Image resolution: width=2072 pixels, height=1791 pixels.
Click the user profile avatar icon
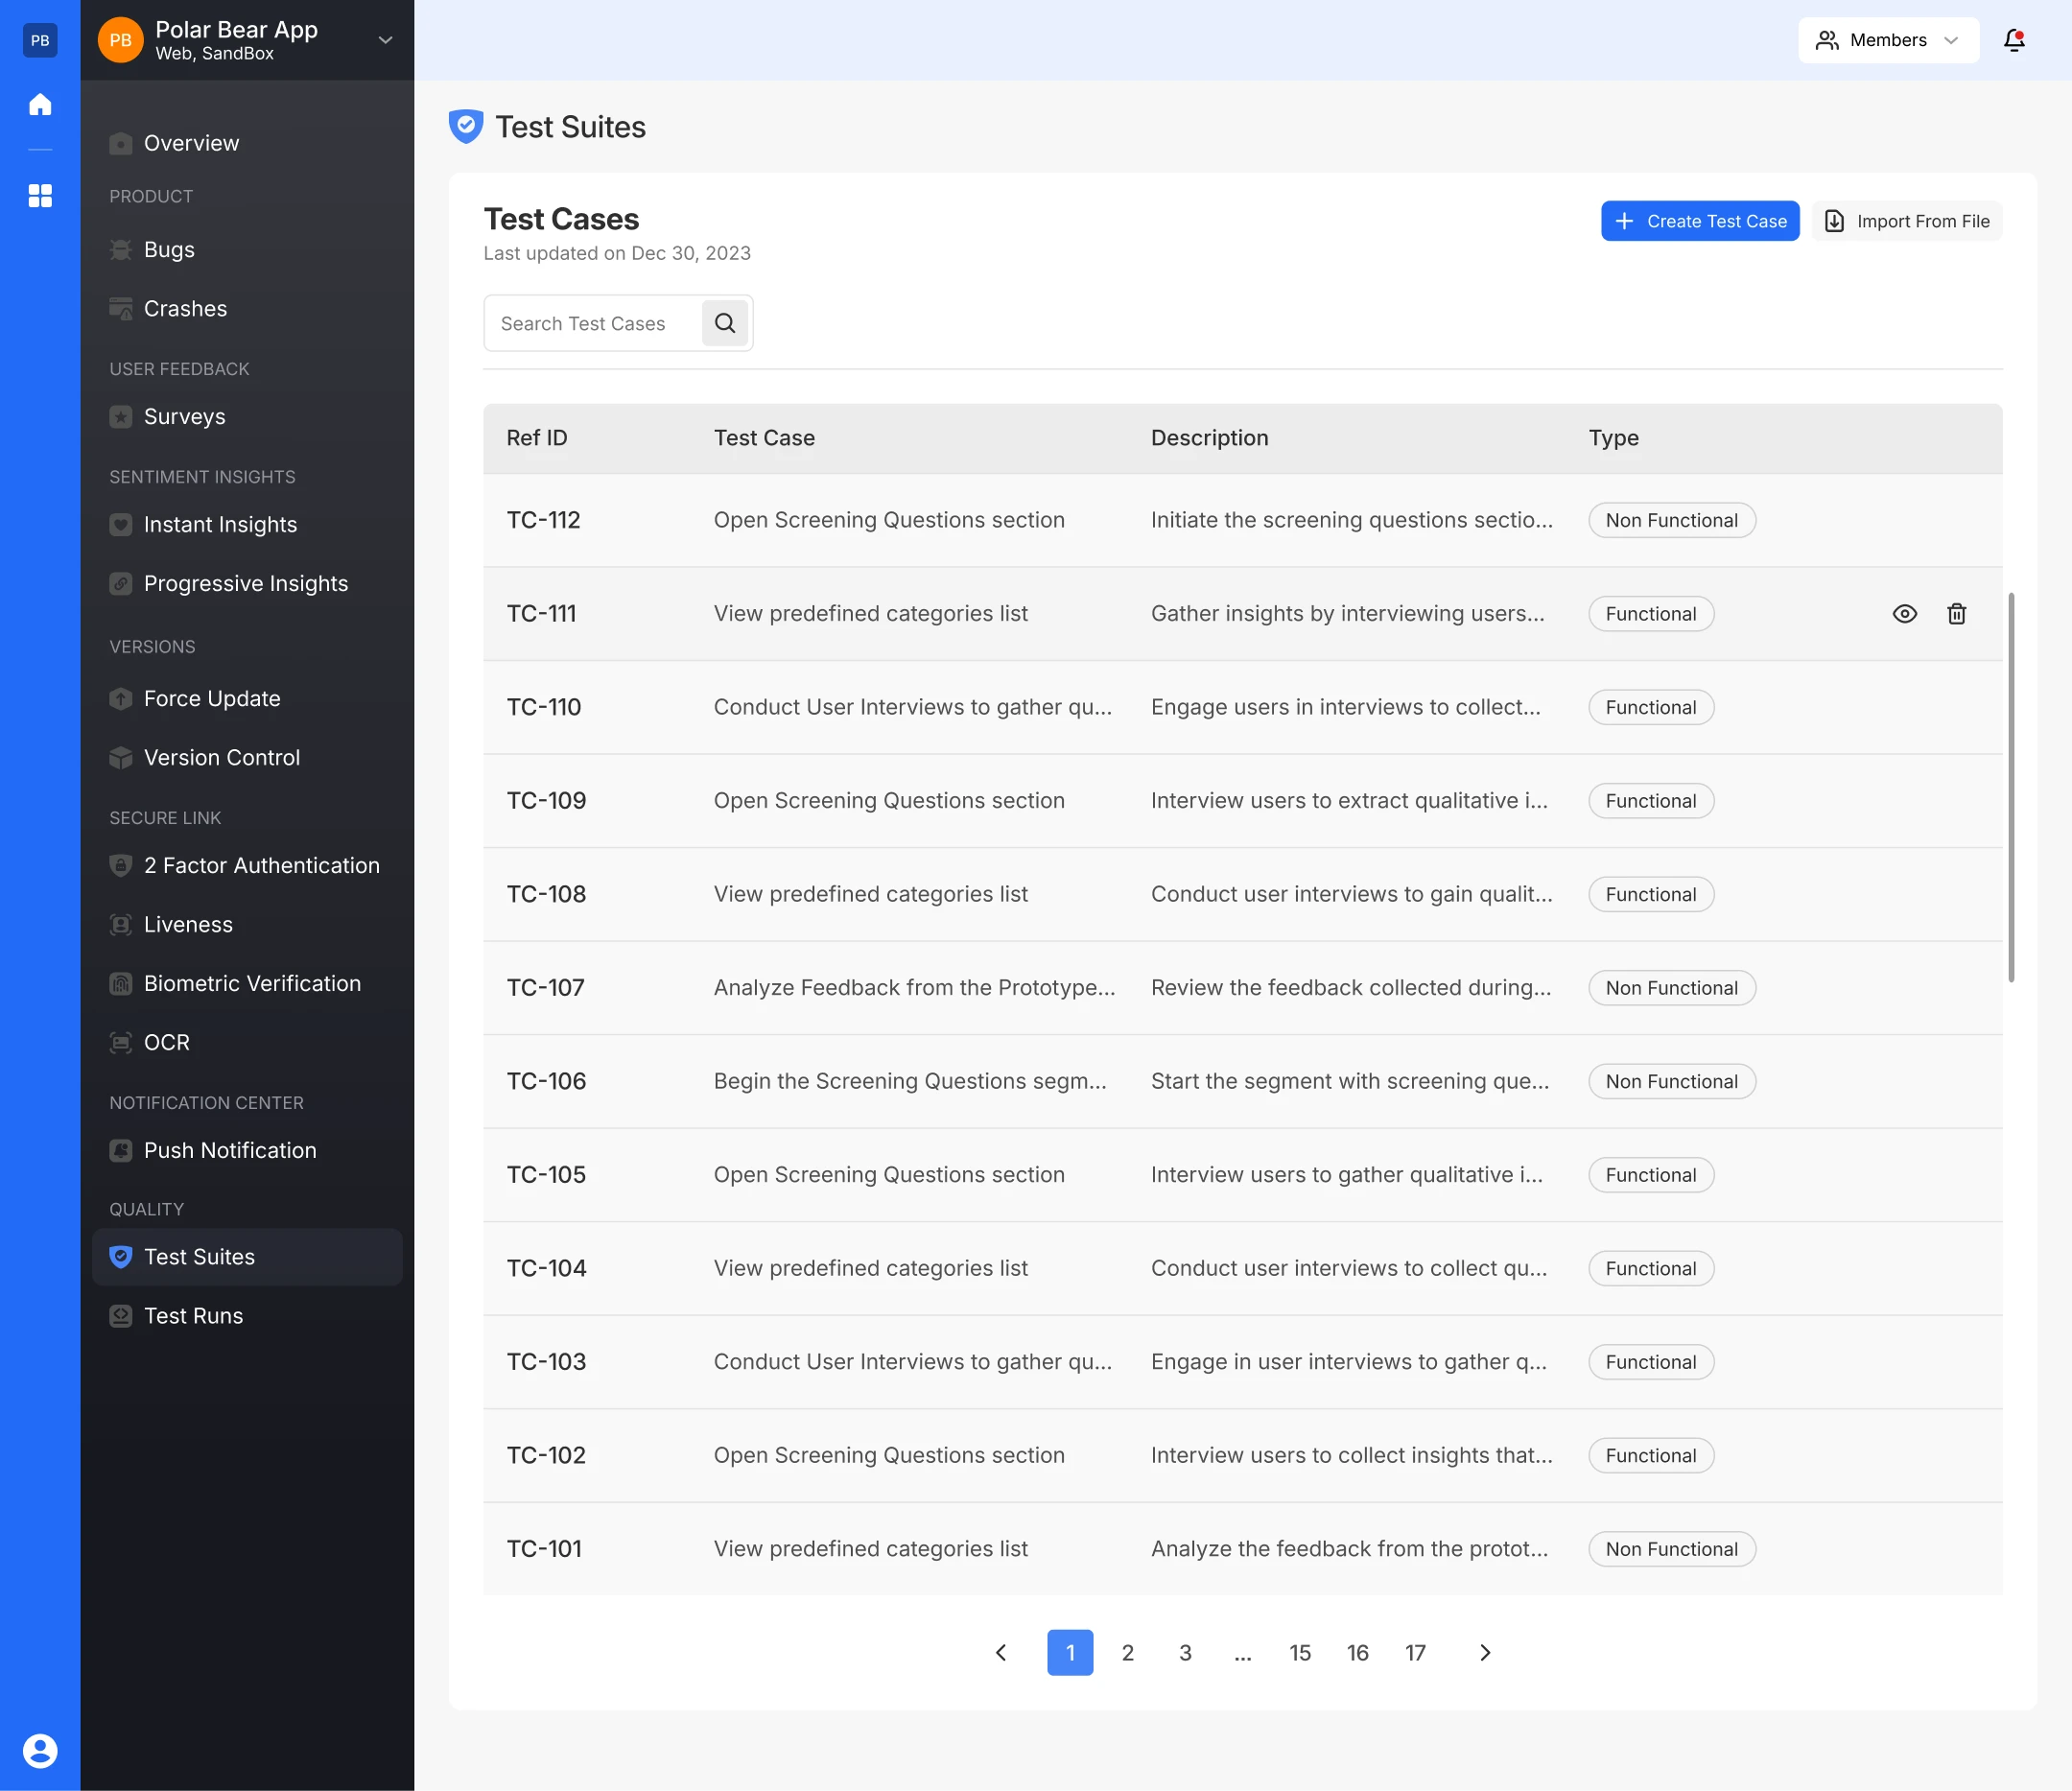[x=40, y=1751]
